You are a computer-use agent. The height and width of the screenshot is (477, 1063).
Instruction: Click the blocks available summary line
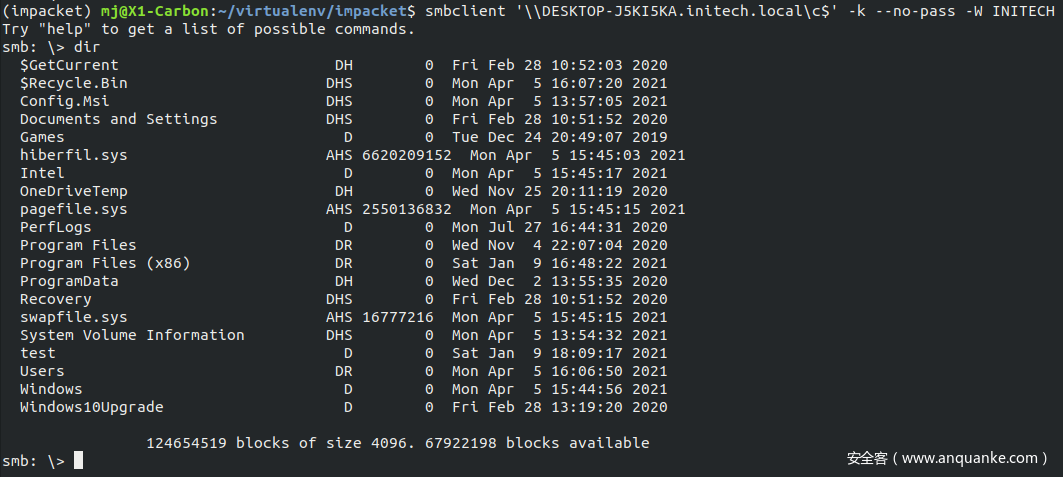click(x=398, y=443)
